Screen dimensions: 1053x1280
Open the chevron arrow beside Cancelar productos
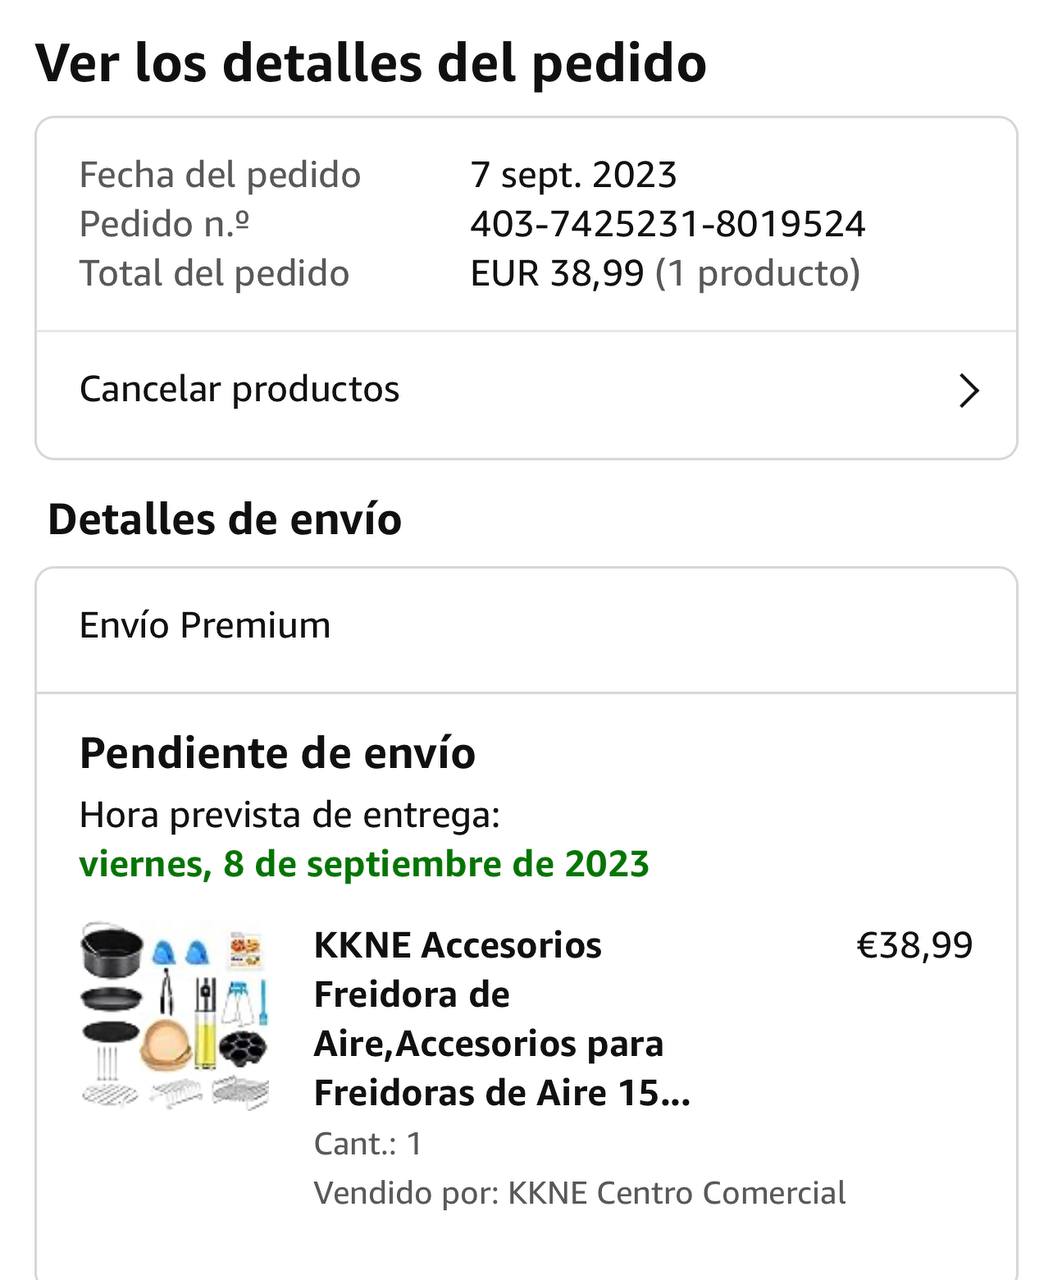click(x=968, y=390)
